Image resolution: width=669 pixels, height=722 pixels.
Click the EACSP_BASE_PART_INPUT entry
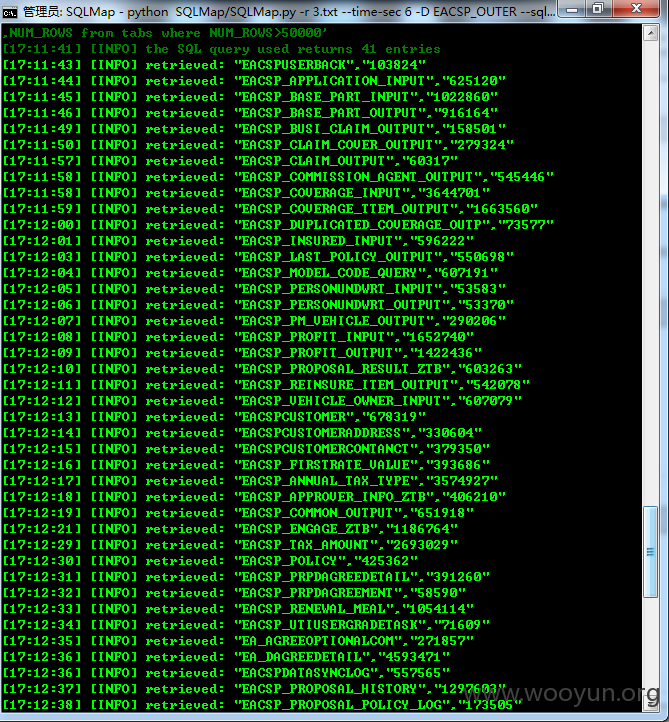point(250,97)
